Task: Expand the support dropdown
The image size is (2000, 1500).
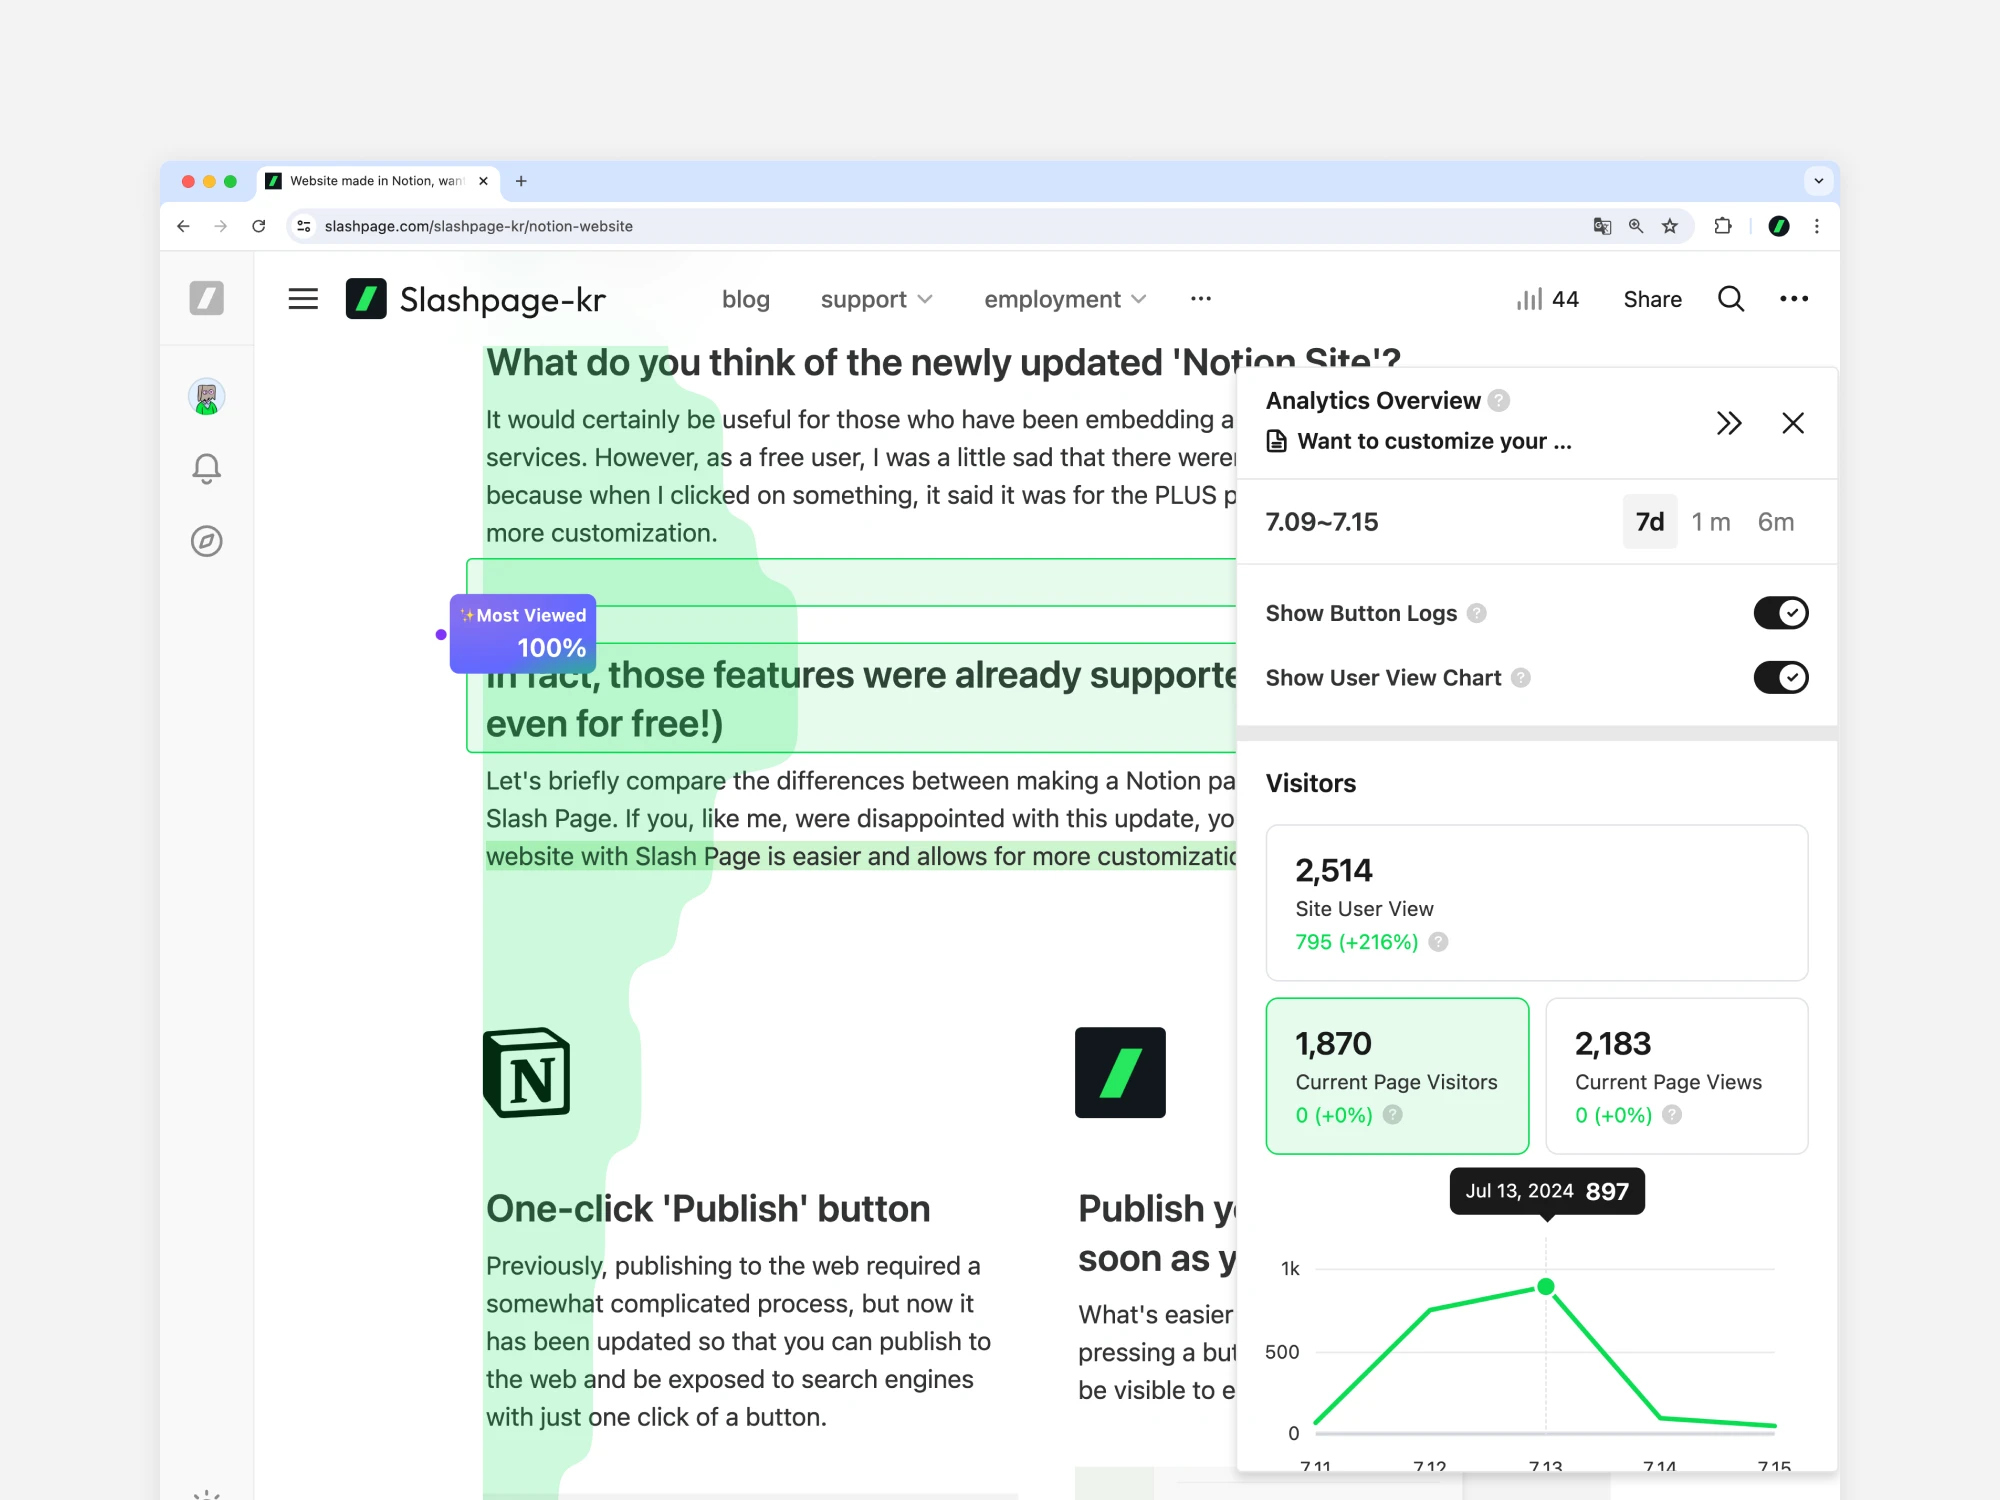Action: pyautogui.click(x=877, y=299)
